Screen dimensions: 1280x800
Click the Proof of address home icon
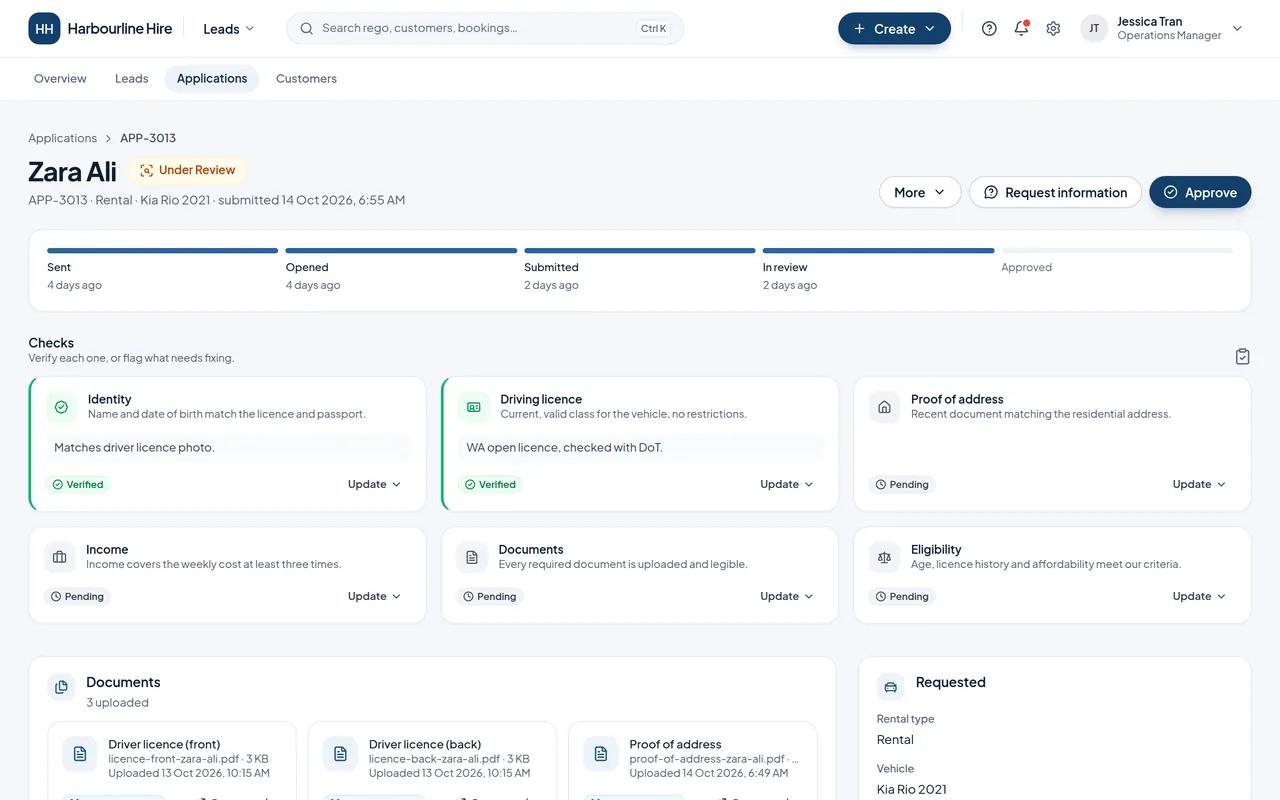[x=884, y=407]
